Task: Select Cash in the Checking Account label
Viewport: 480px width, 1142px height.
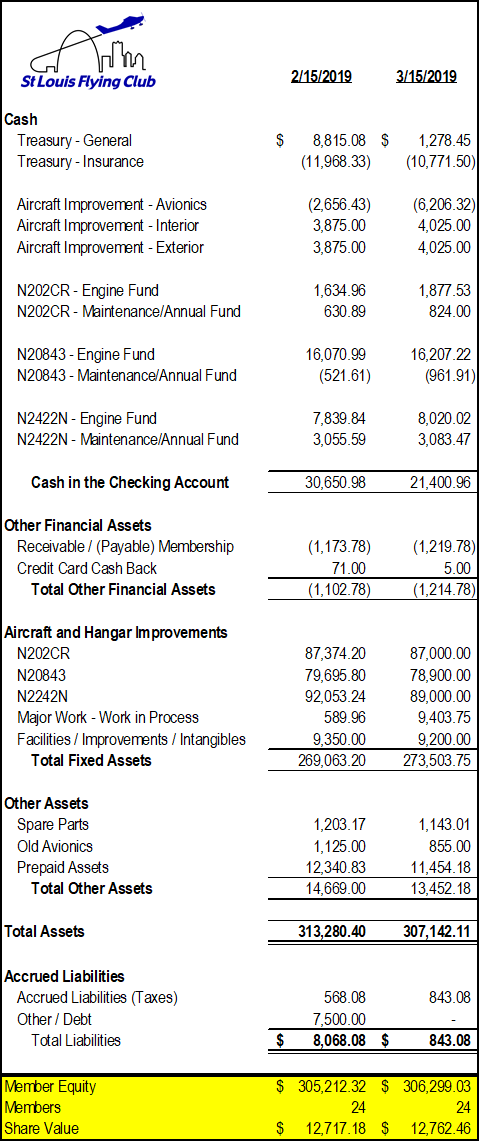Action: (130, 482)
